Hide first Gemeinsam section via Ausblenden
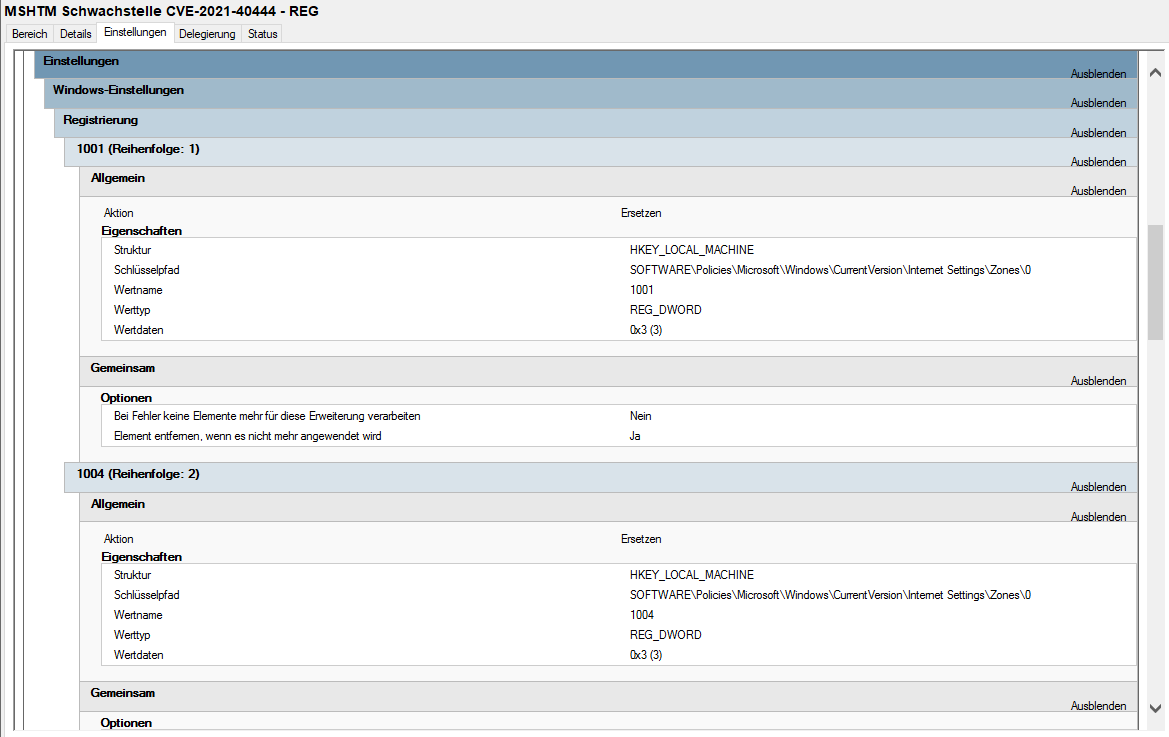1169x737 pixels. 1098,381
